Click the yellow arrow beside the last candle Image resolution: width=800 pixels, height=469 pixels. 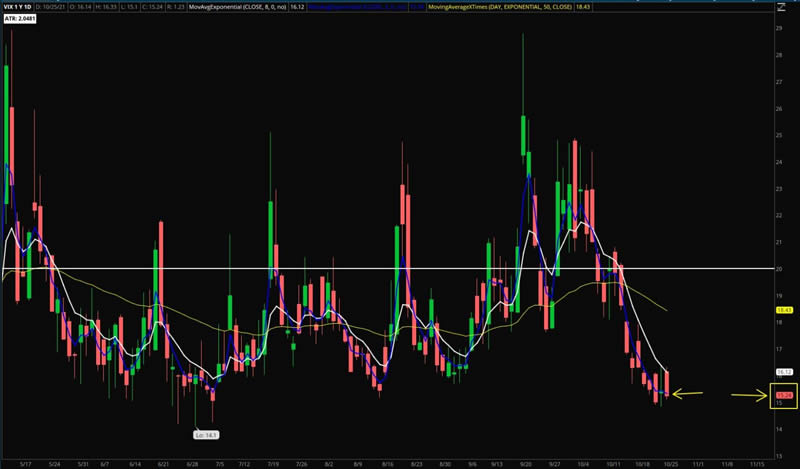pos(689,394)
